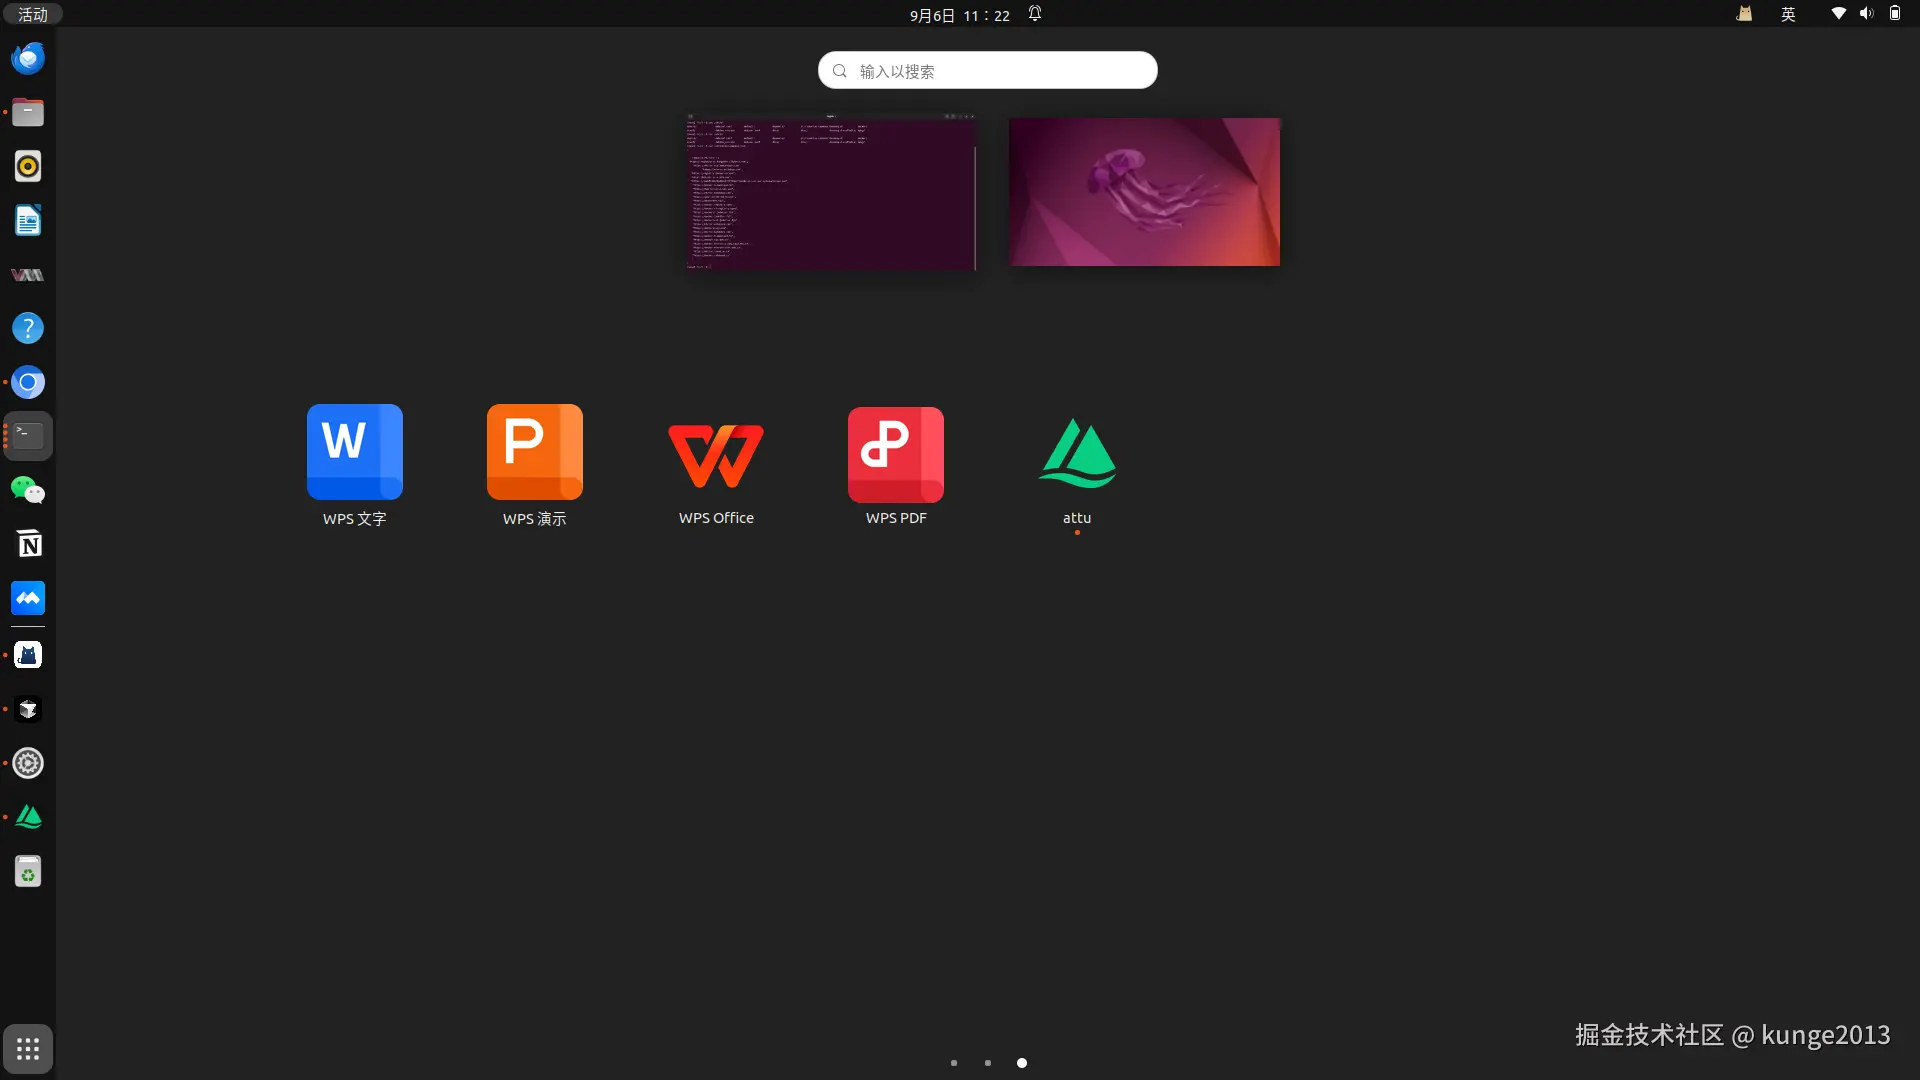
Task: Open system Settings from the dock
Action: click(x=28, y=763)
